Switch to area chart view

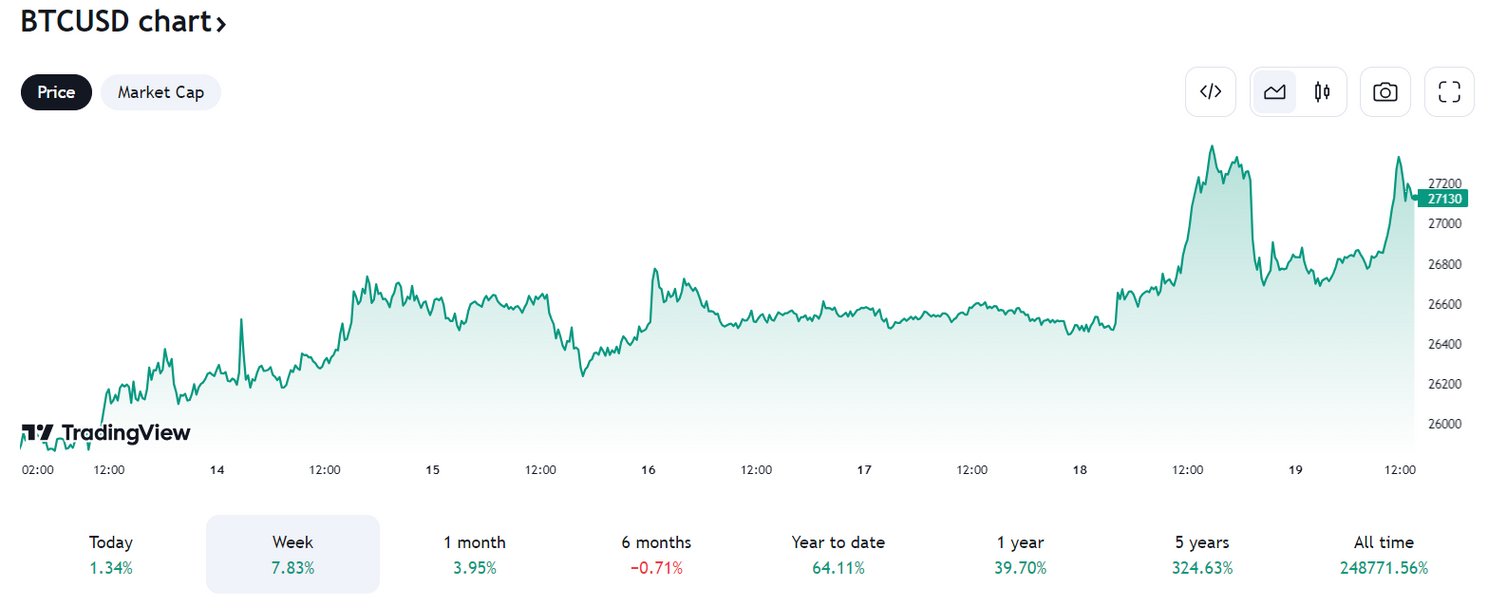[x=1274, y=92]
